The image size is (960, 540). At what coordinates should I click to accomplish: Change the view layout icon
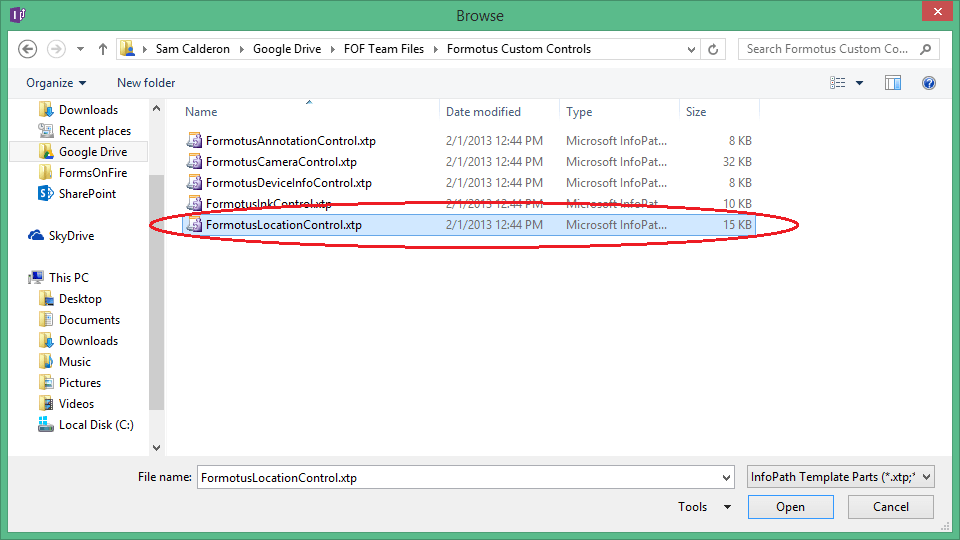point(838,83)
